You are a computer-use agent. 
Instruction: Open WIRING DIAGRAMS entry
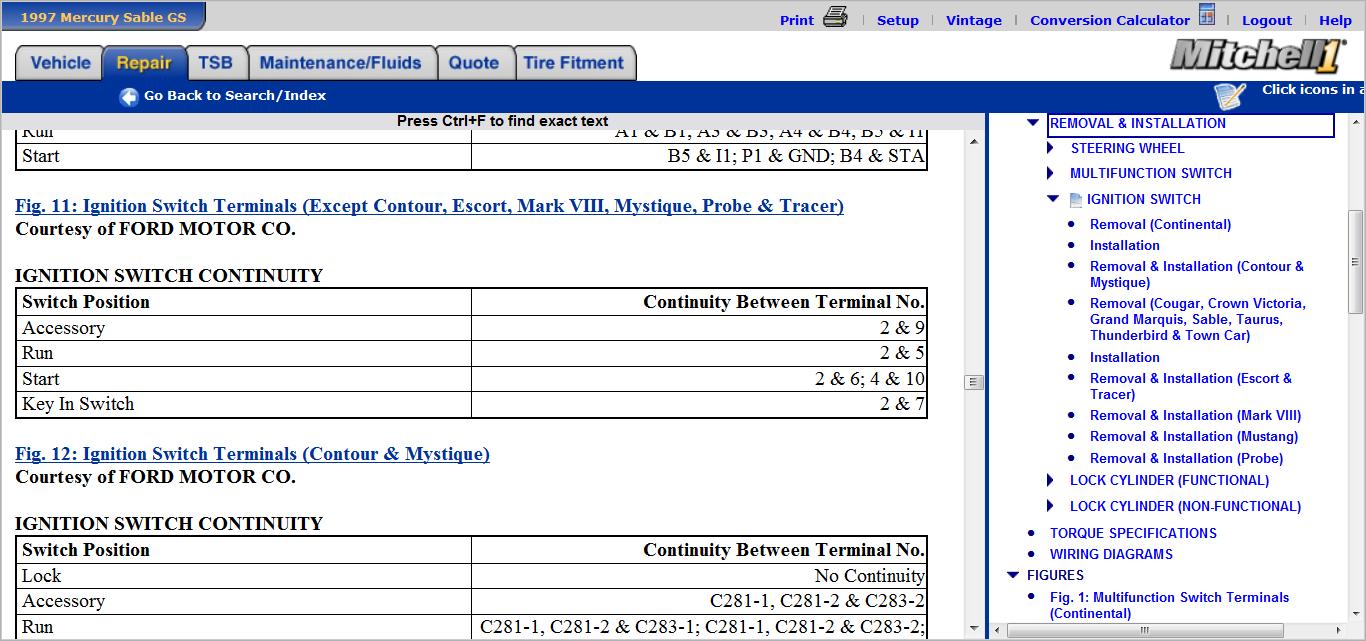tap(1111, 554)
